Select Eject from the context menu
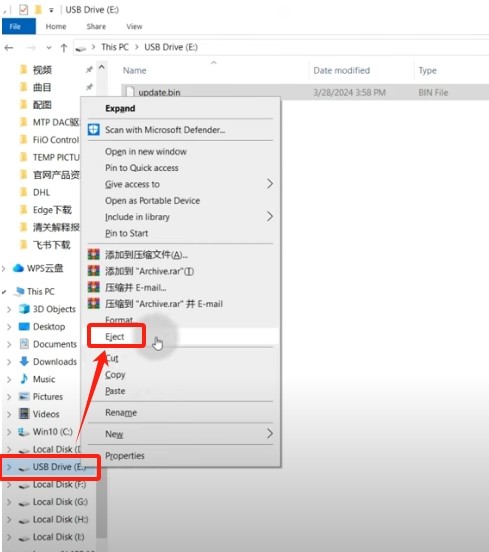 (x=115, y=337)
